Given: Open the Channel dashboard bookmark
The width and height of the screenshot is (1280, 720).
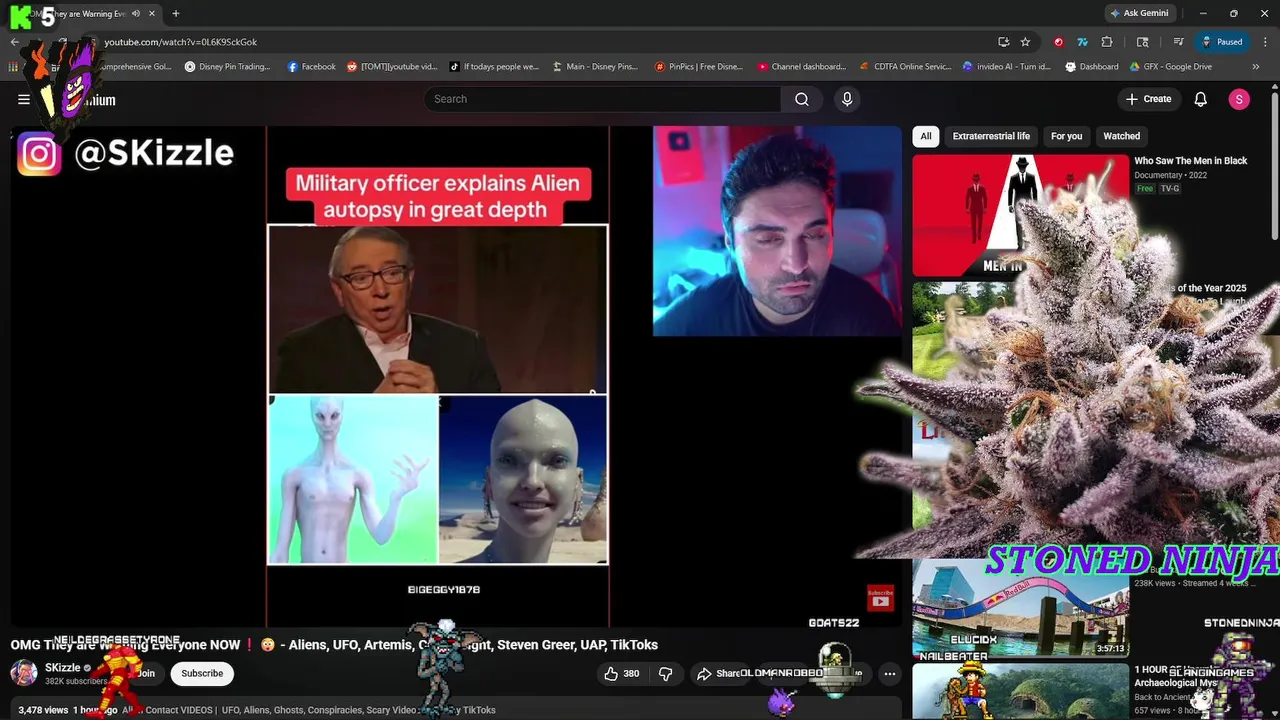Looking at the screenshot, I should [x=802, y=67].
